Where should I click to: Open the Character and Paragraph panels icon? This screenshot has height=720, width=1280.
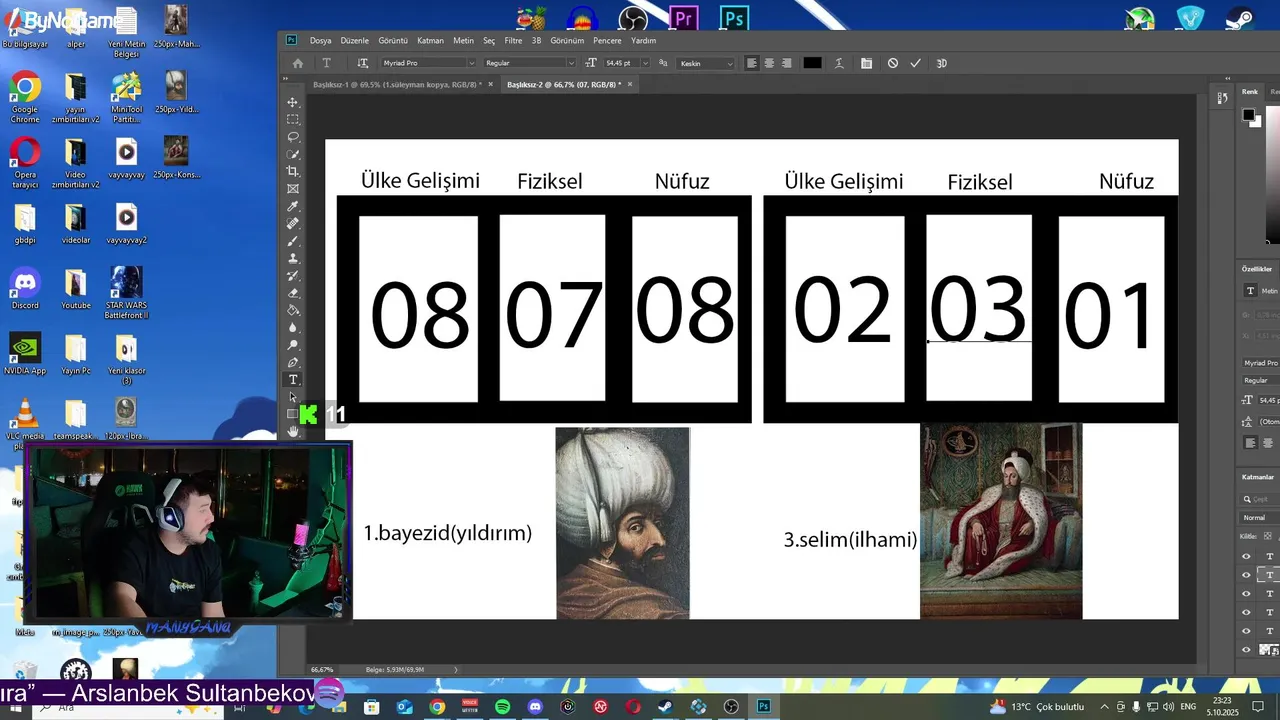tap(866, 63)
